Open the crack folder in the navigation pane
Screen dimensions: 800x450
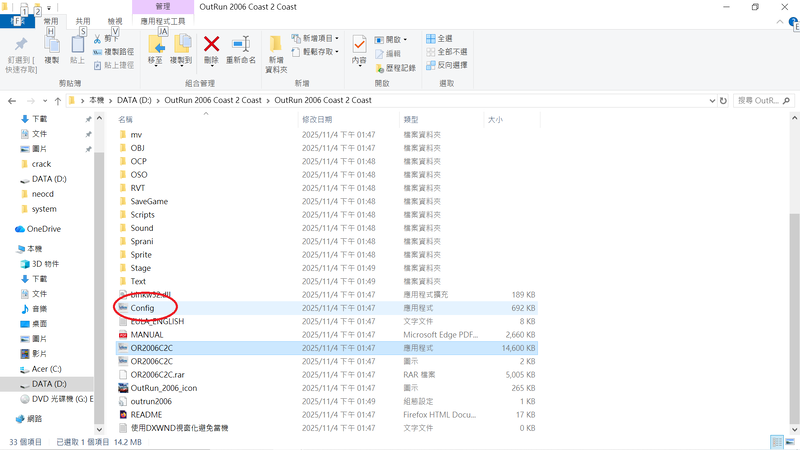point(36,164)
